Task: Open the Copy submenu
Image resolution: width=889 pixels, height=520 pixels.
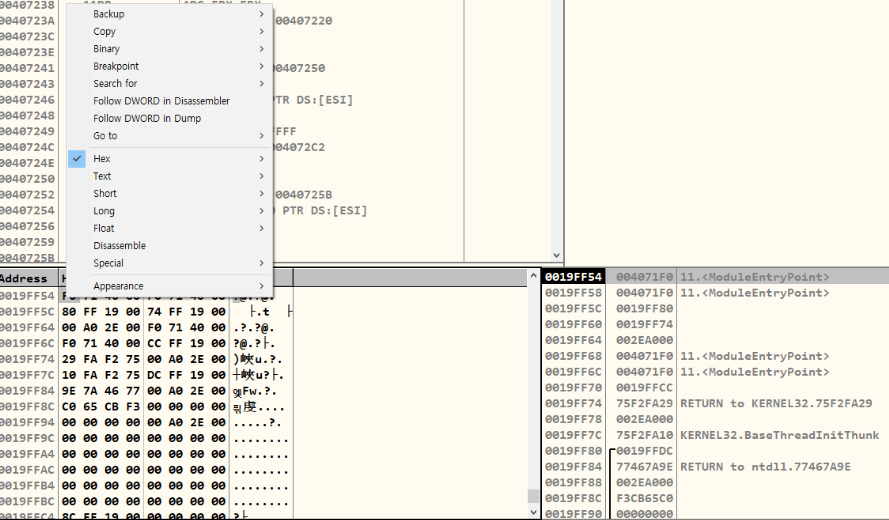Action: pos(170,31)
